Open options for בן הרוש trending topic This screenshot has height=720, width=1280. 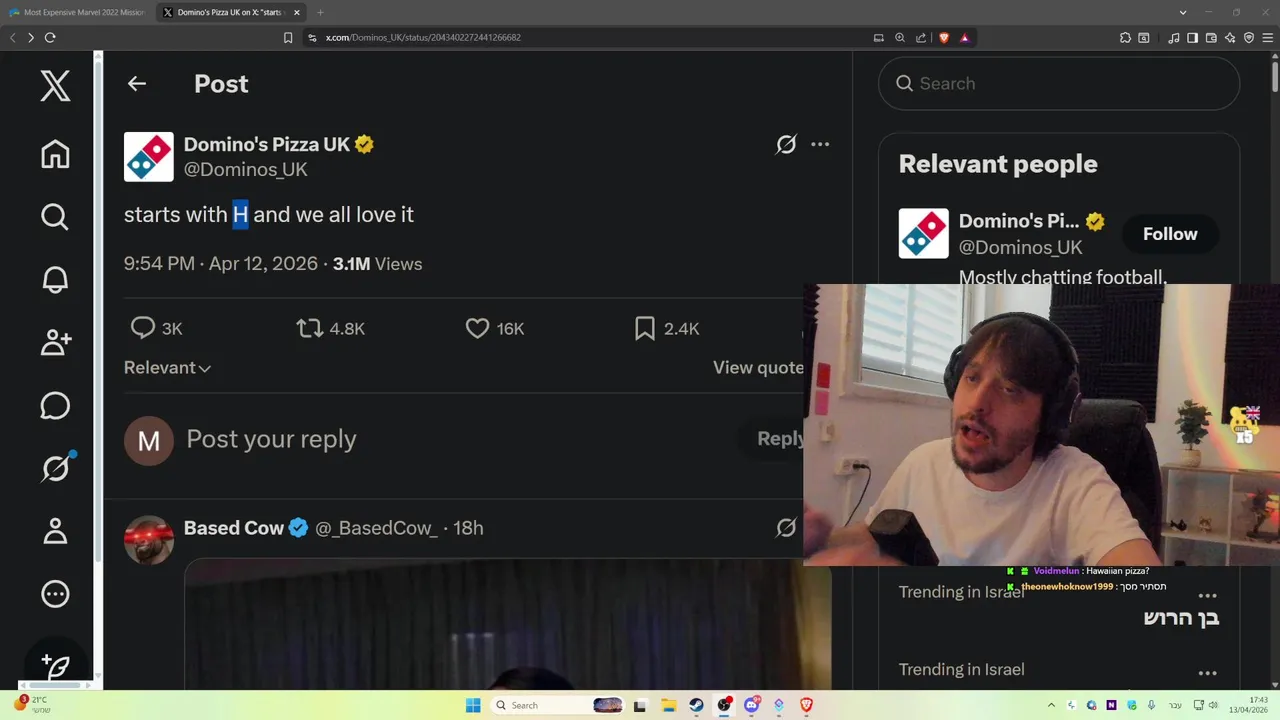coord(1208,596)
